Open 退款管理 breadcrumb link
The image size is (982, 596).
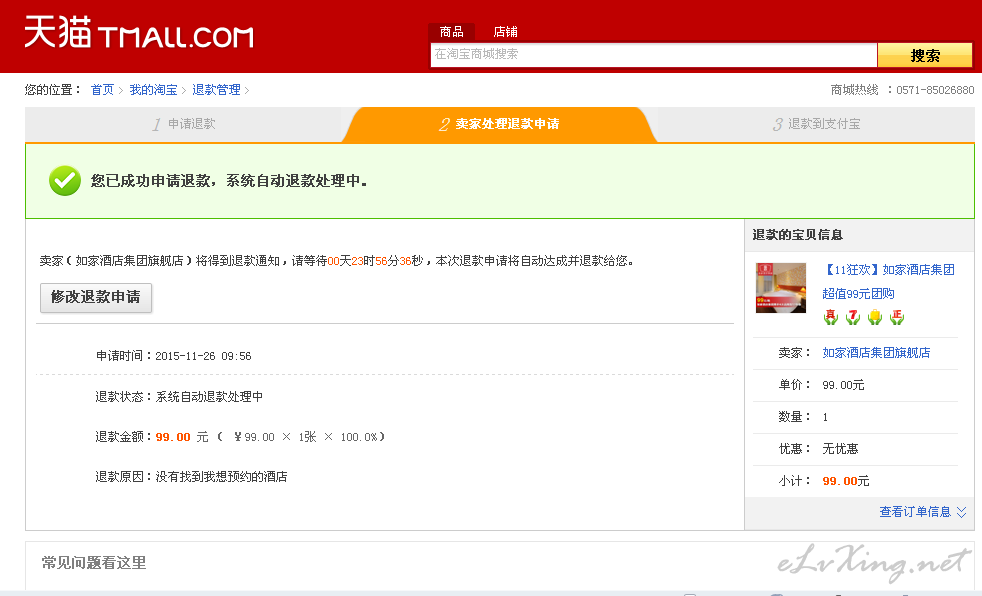pyautogui.click(x=216, y=90)
